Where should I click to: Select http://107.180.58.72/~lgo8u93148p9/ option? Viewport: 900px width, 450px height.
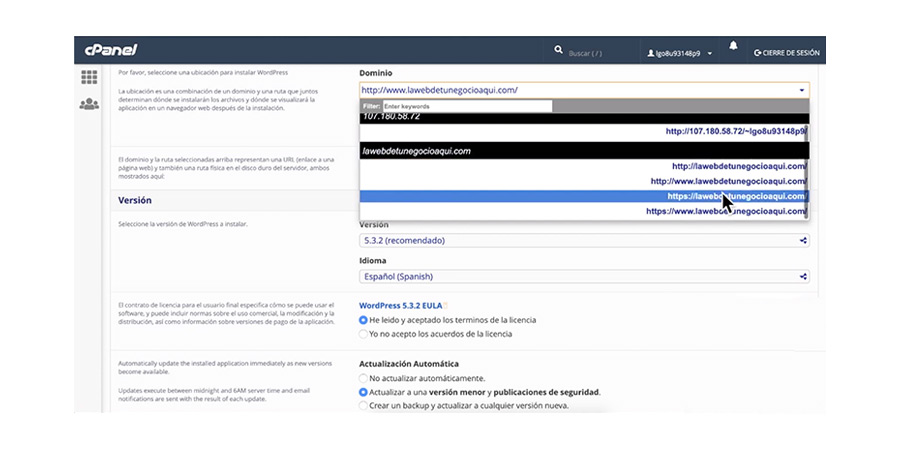click(583, 131)
